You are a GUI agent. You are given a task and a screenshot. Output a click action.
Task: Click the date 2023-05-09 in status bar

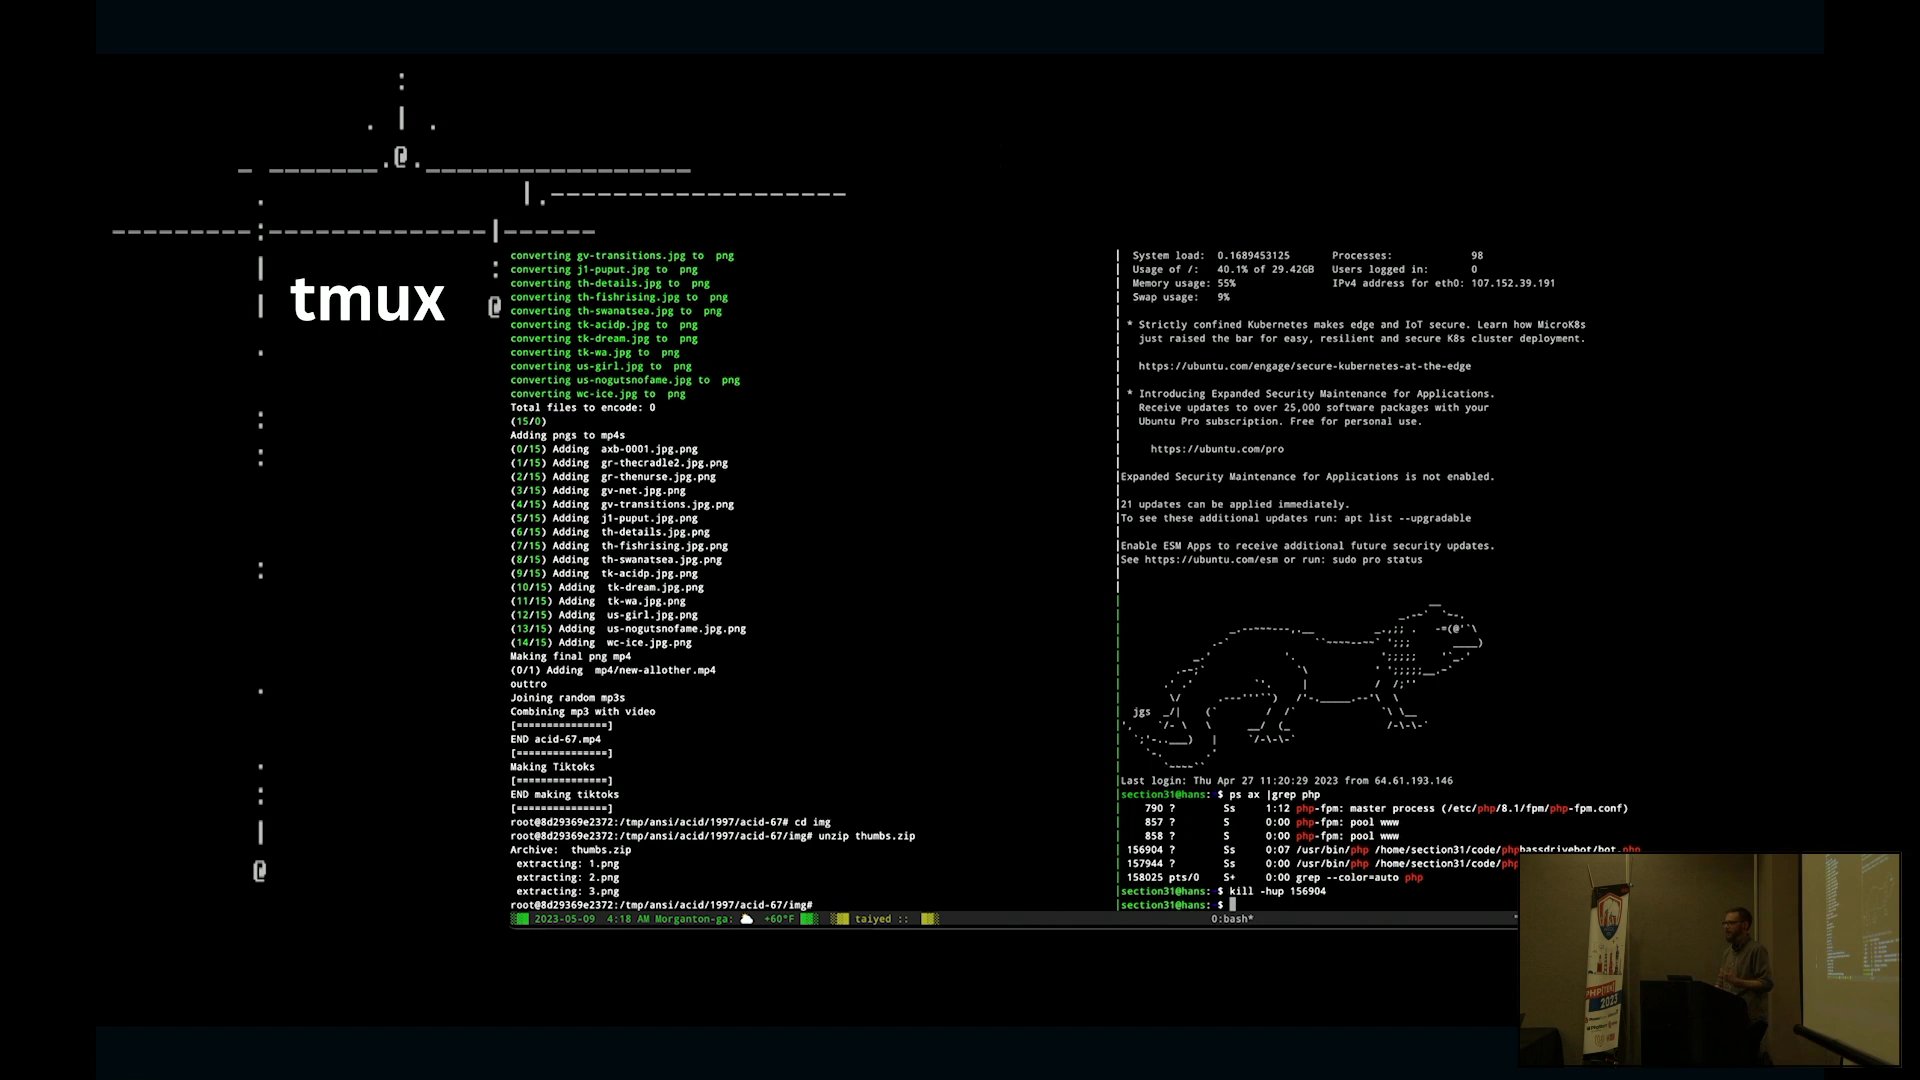564,919
